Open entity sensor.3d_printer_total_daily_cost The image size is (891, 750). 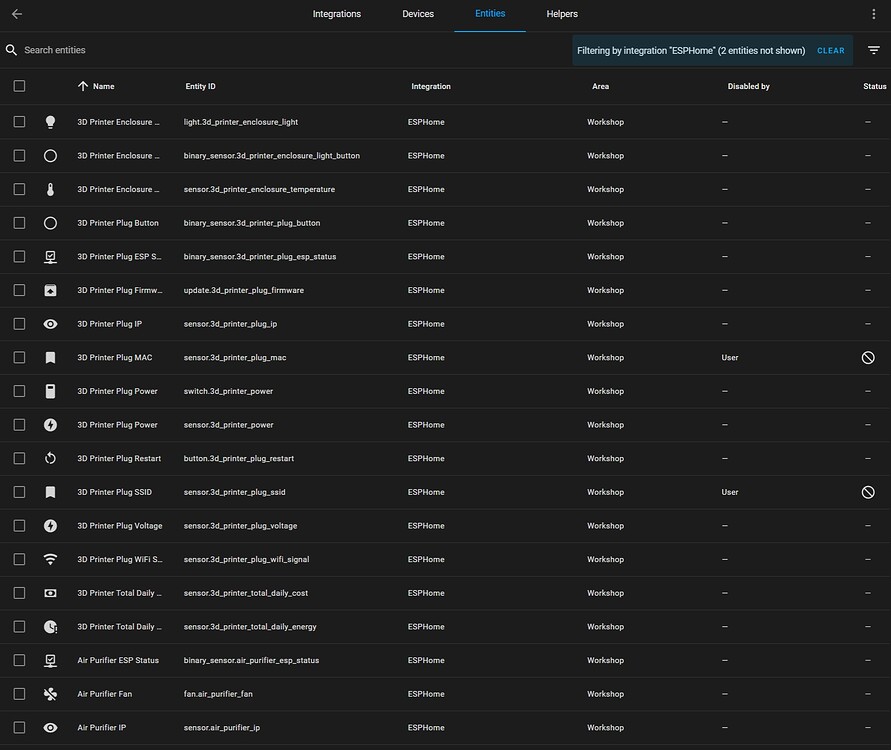pos(245,593)
